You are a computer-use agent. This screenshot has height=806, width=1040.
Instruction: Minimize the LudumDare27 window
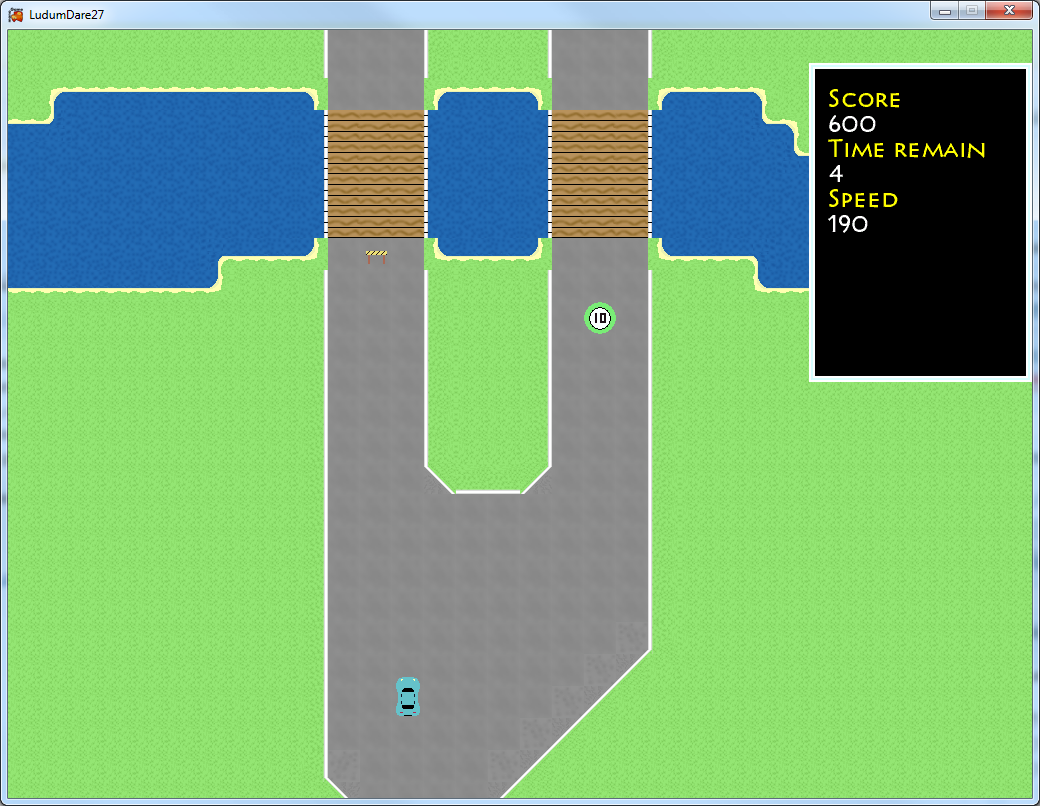945,11
